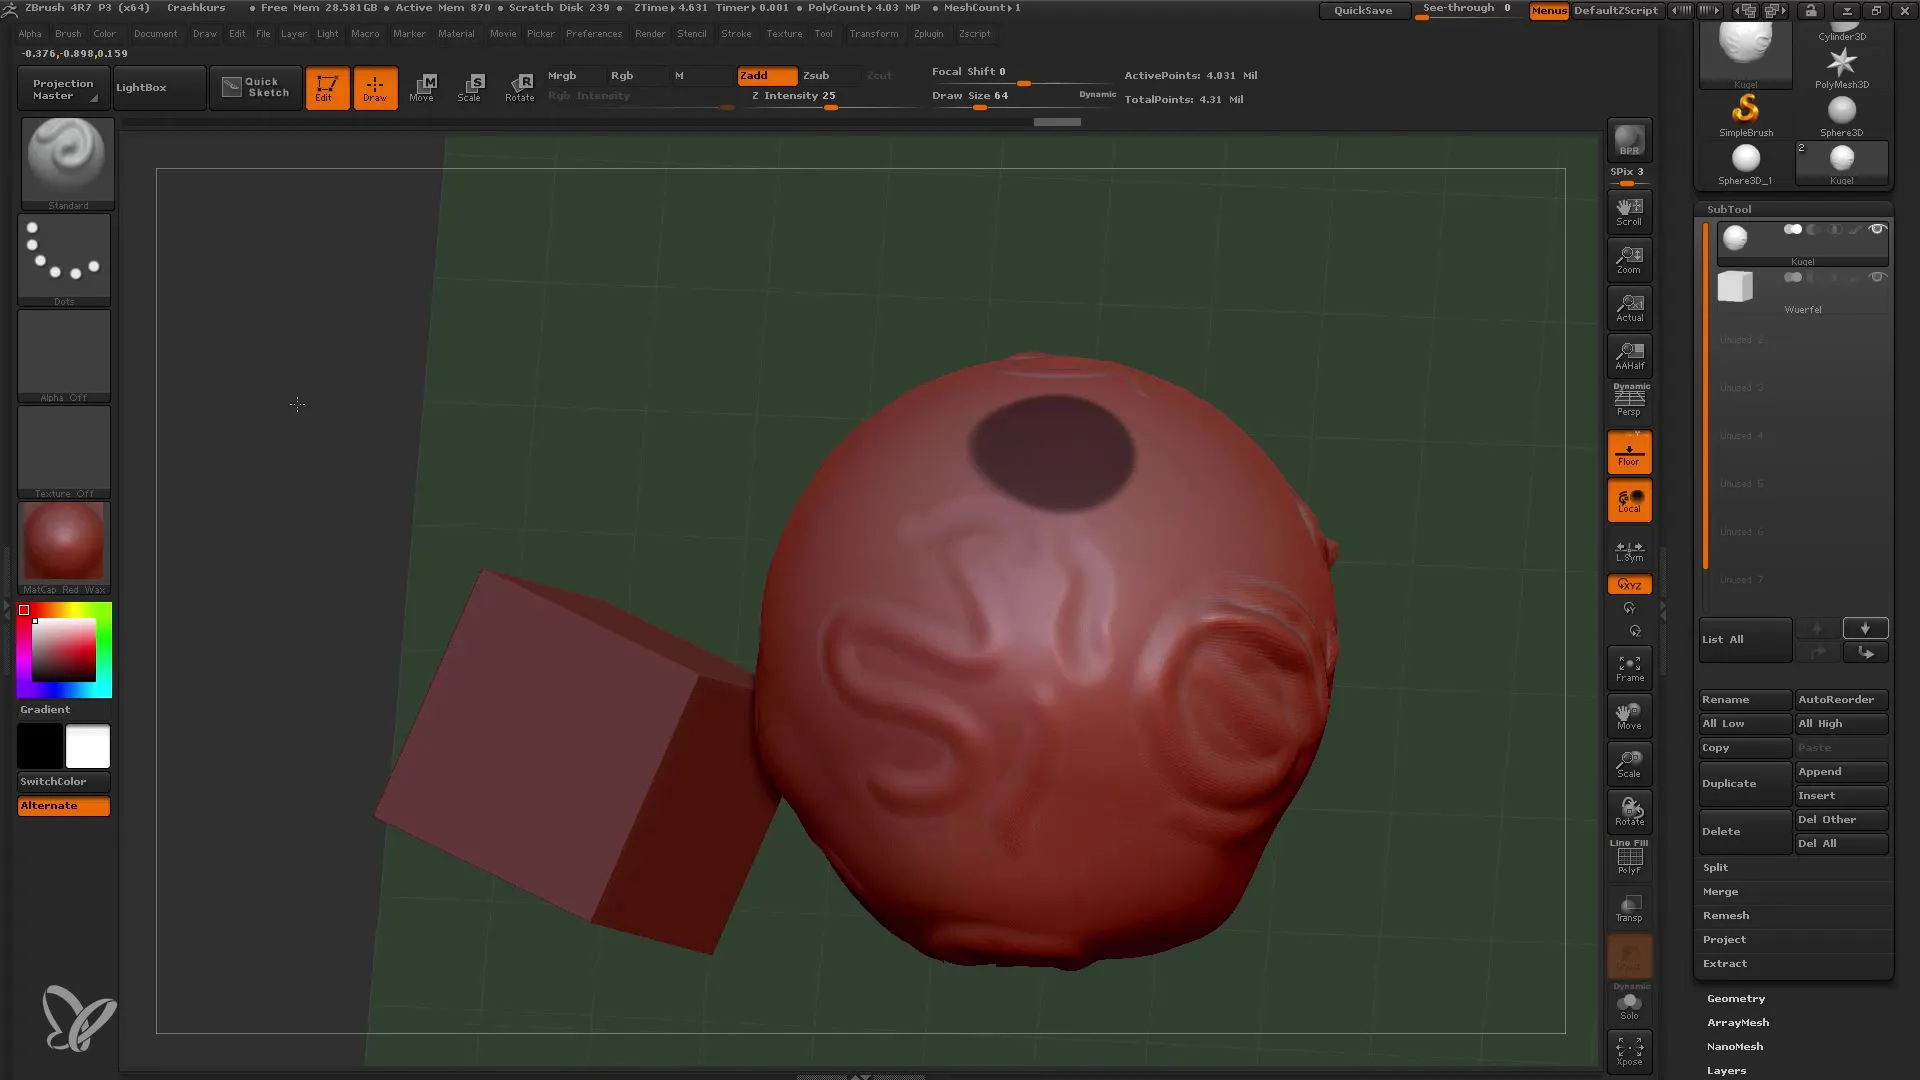Open the Preferences menu item
The width and height of the screenshot is (1920, 1080).
click(593, 33)
